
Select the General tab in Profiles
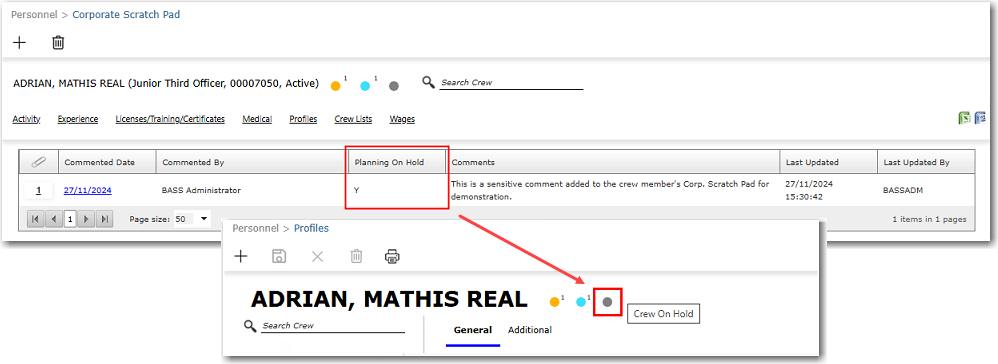473,330
